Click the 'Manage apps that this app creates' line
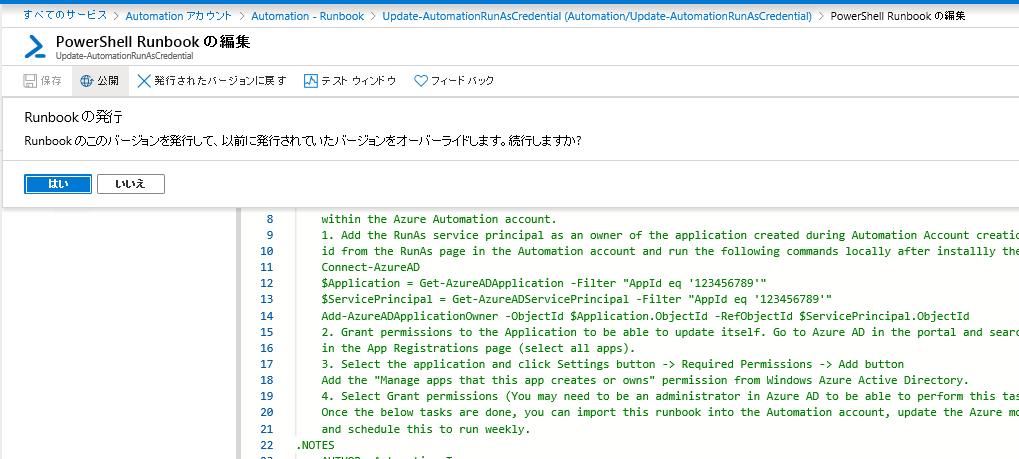 click(x=645, y=380)
